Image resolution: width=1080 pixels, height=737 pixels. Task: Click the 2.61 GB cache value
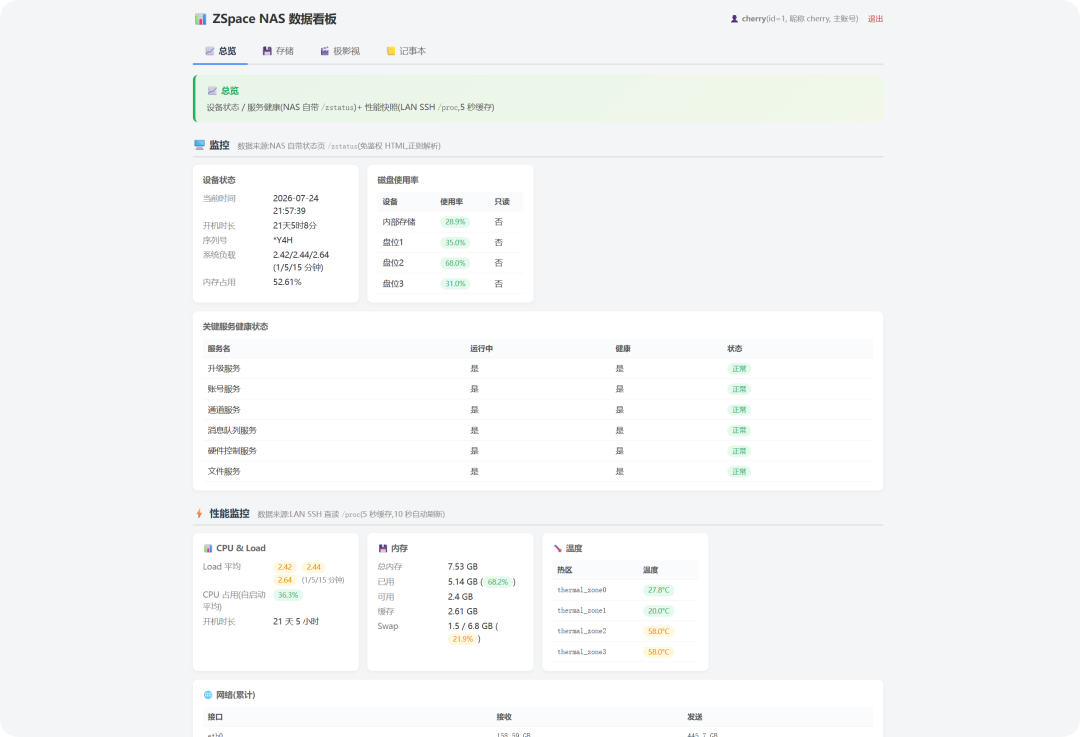coord(463,612)
